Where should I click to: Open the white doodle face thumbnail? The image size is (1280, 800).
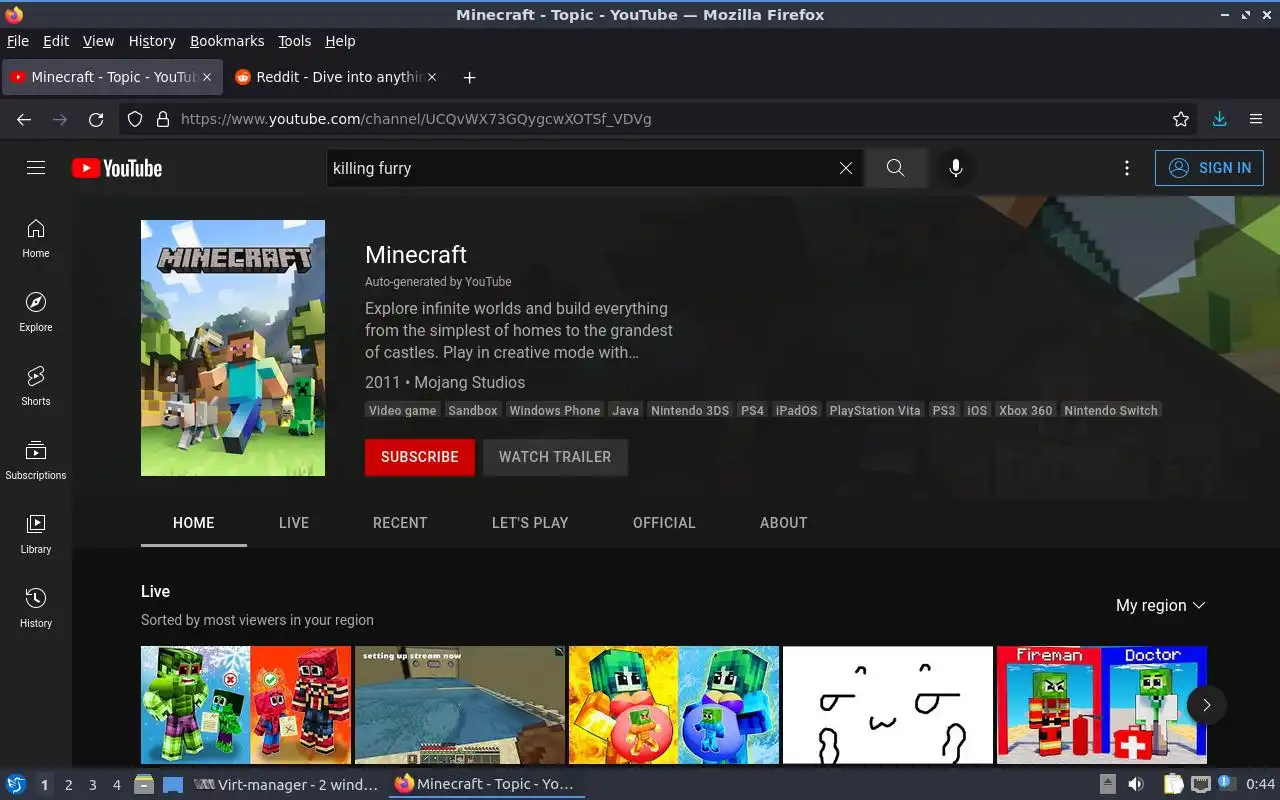click(888, 705)
